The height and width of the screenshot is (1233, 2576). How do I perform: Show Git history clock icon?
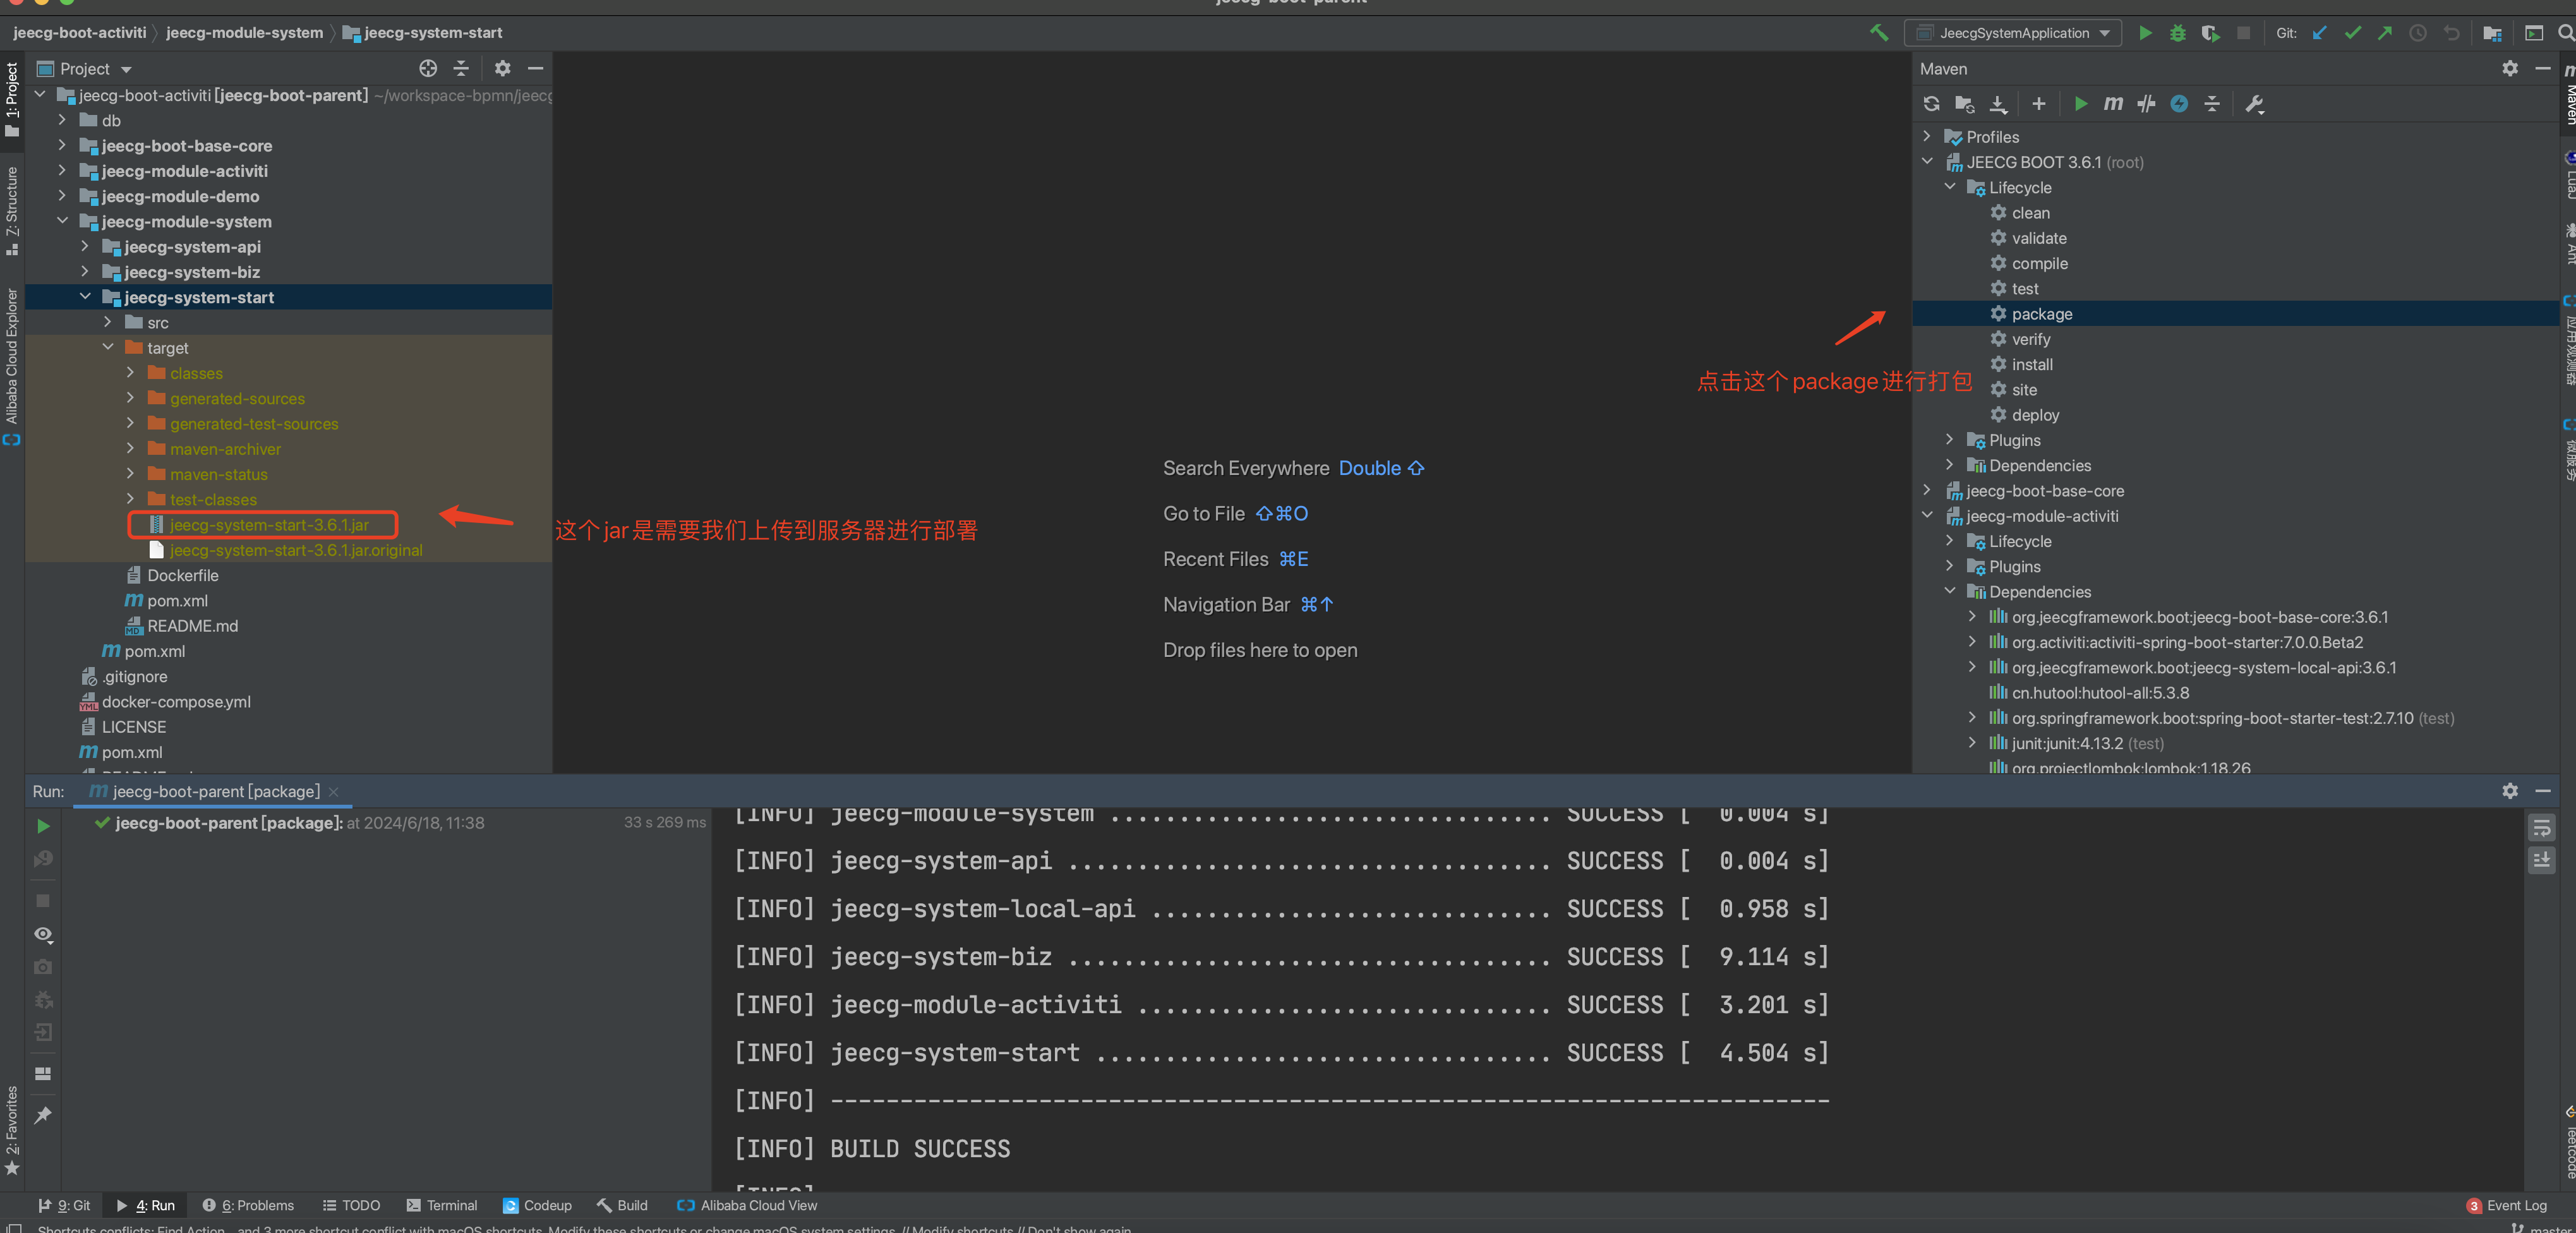pos(2418,33)
